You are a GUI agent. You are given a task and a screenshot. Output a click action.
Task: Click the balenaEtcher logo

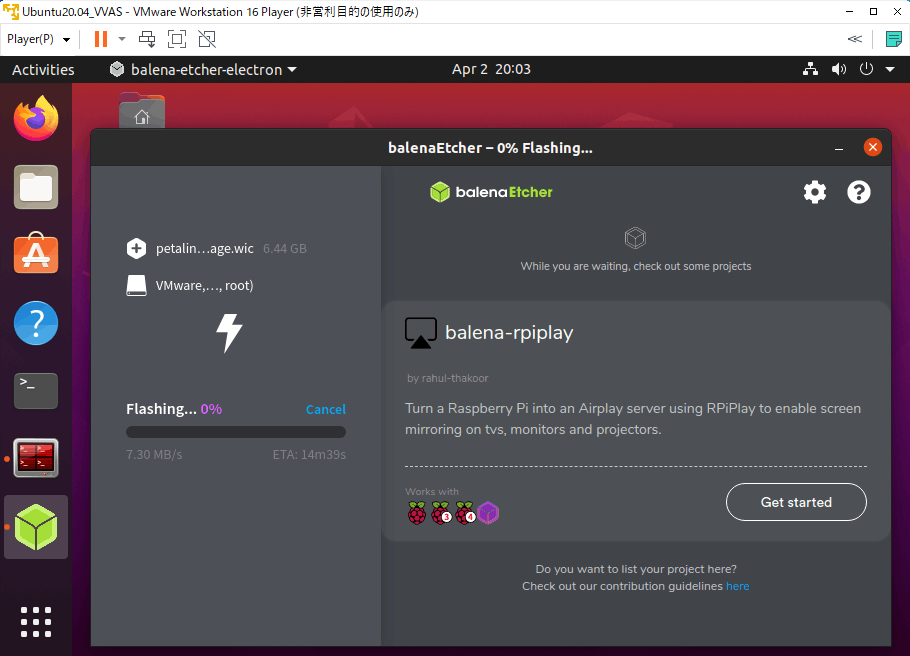pyautogui.click(x=491, y=192)
